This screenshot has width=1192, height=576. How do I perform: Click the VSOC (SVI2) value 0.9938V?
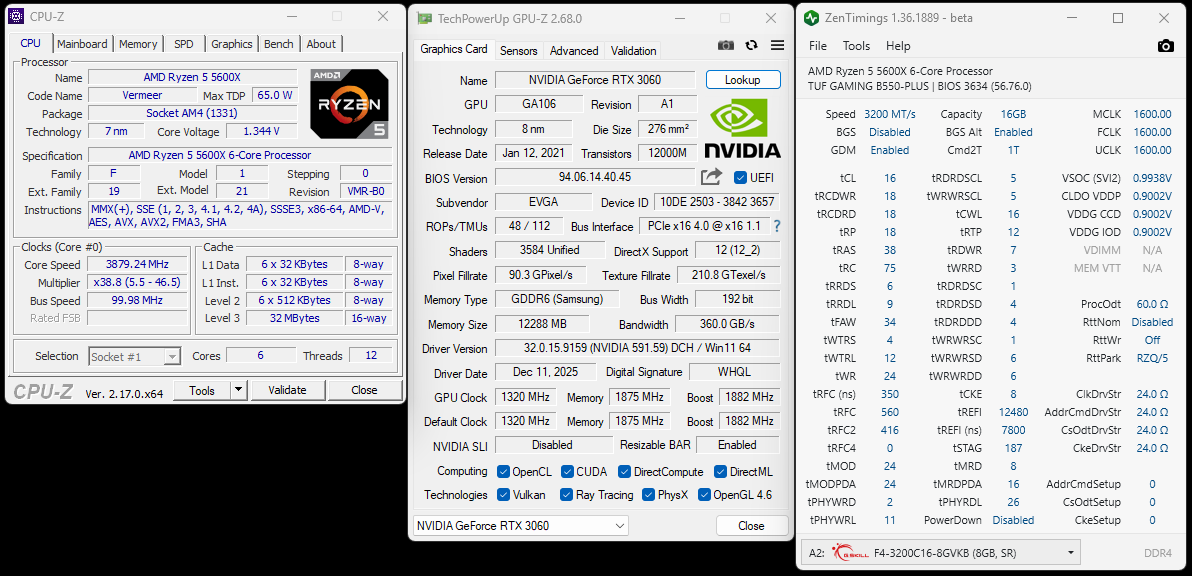coord(1152,179)
